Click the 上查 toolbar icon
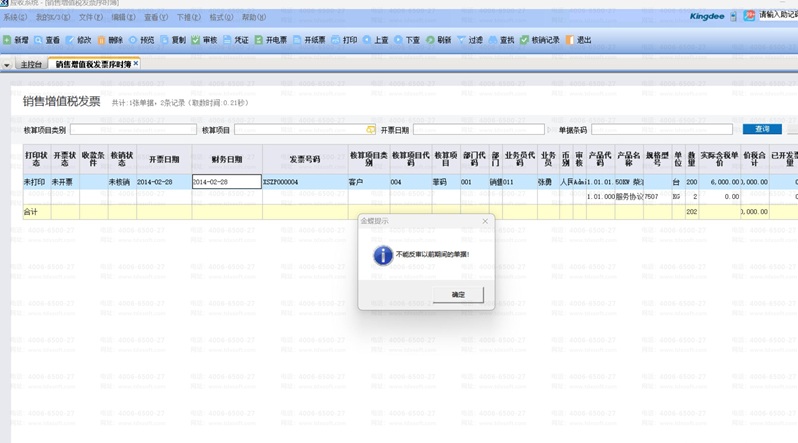Image resolution: width=798 pixels, height=443 pixels. click(367, 40)
